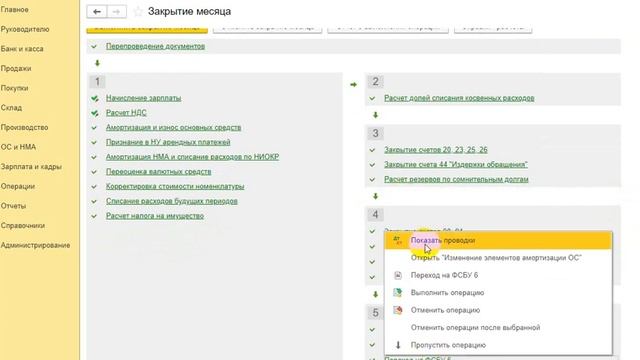Open Списание расходов будущих периодов link

(172, 201)
